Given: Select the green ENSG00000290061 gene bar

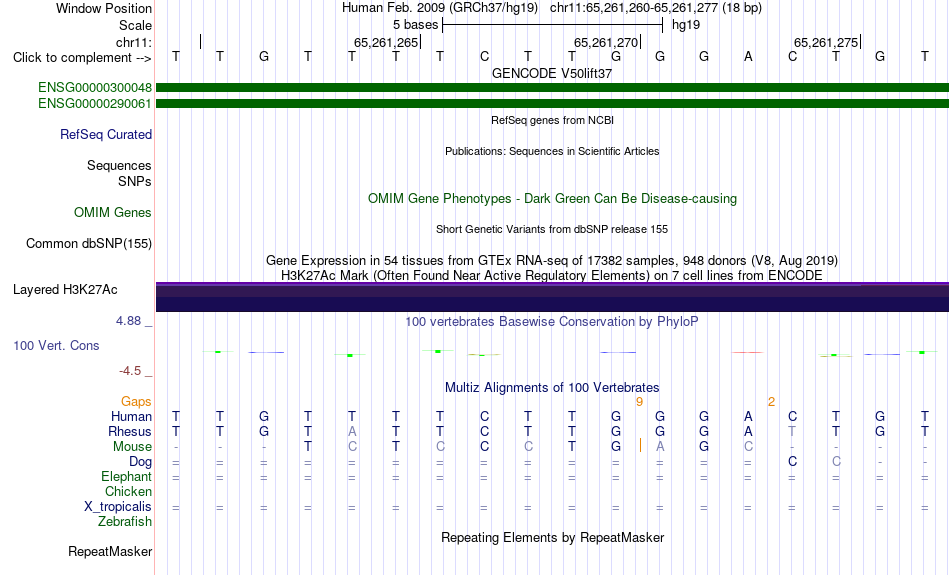Looking at the screenshot, I should 552,104.
